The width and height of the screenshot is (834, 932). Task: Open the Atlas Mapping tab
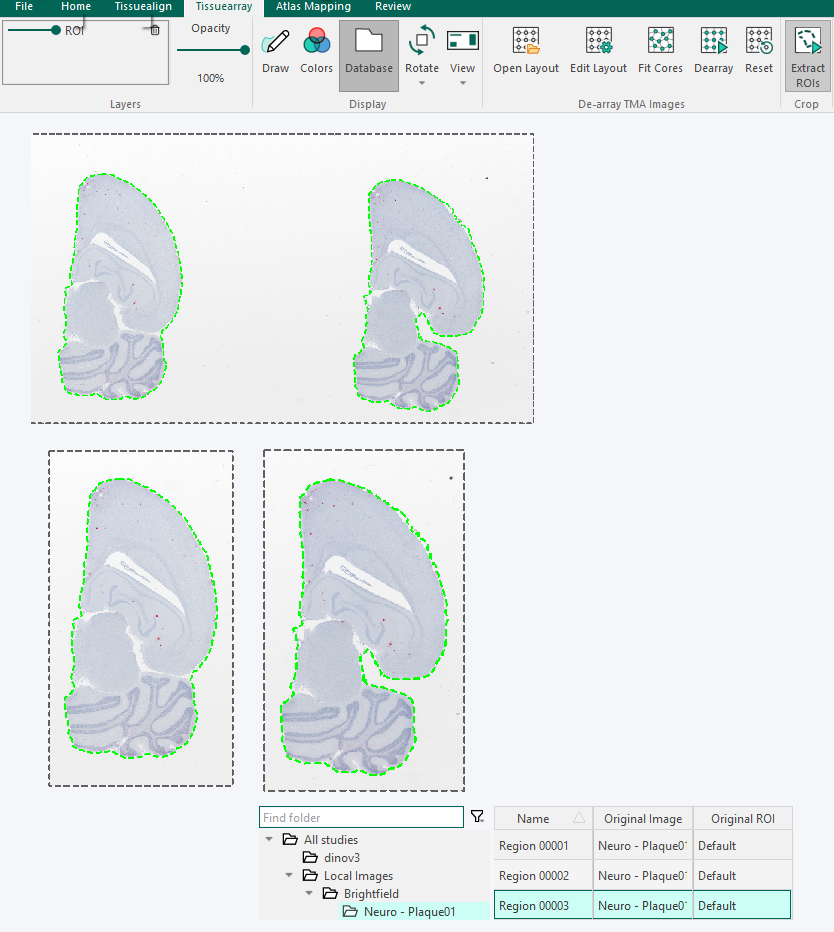pos(313,7)
